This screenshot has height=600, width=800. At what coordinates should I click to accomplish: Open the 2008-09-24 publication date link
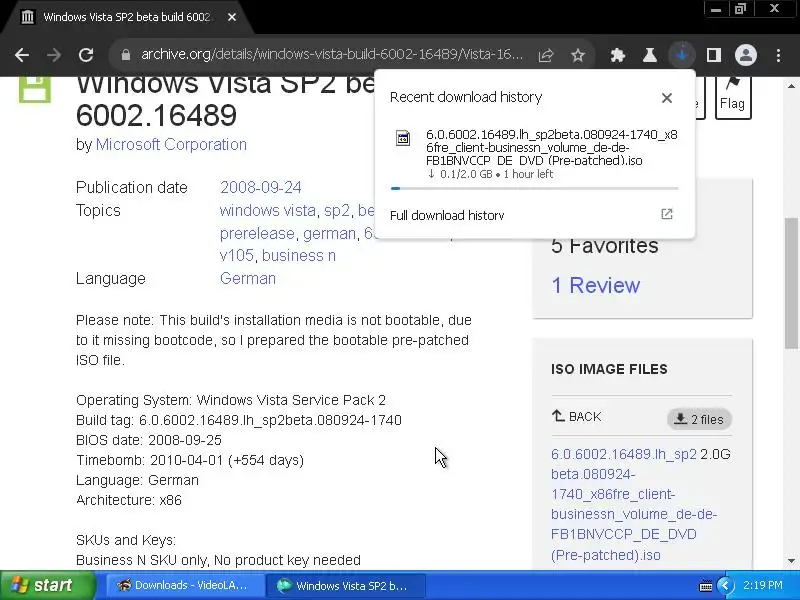[x=261, y=187]
